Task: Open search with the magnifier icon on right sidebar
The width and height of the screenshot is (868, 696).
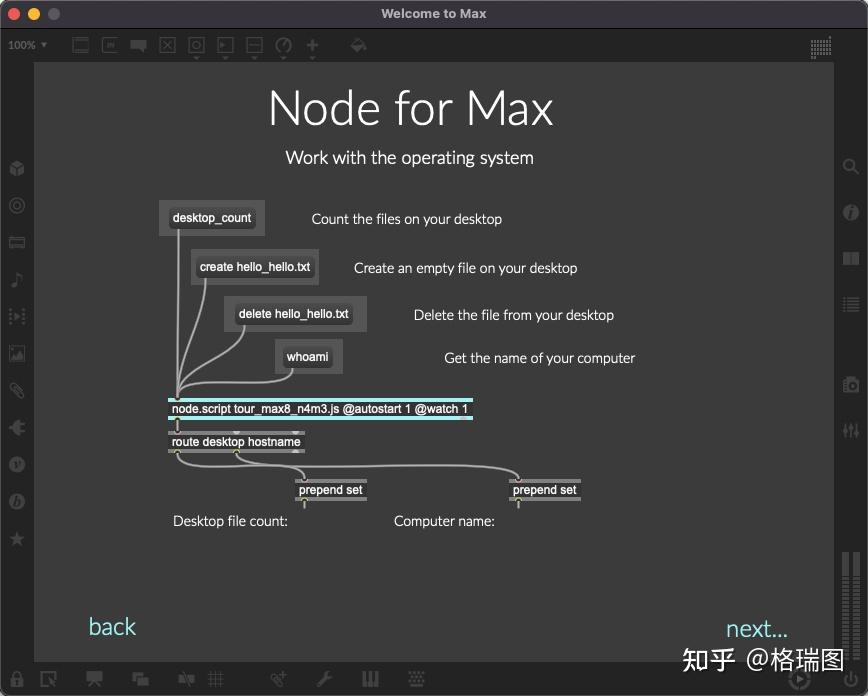Action: (x=850, y=167)
